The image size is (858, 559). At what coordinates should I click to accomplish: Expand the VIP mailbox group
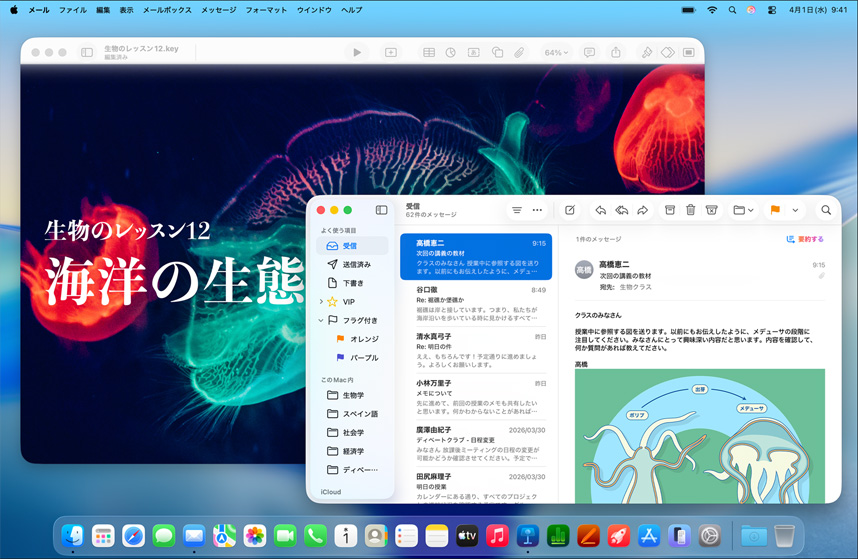point(321,301)
